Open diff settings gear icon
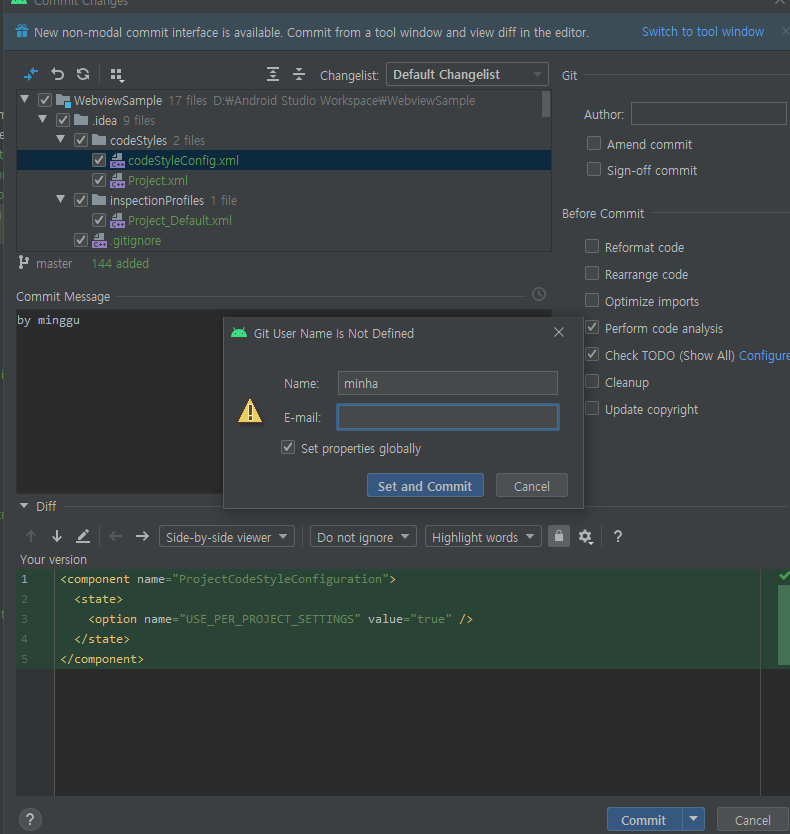Screen dimensions: 790x834 click(x=586, y=537)
